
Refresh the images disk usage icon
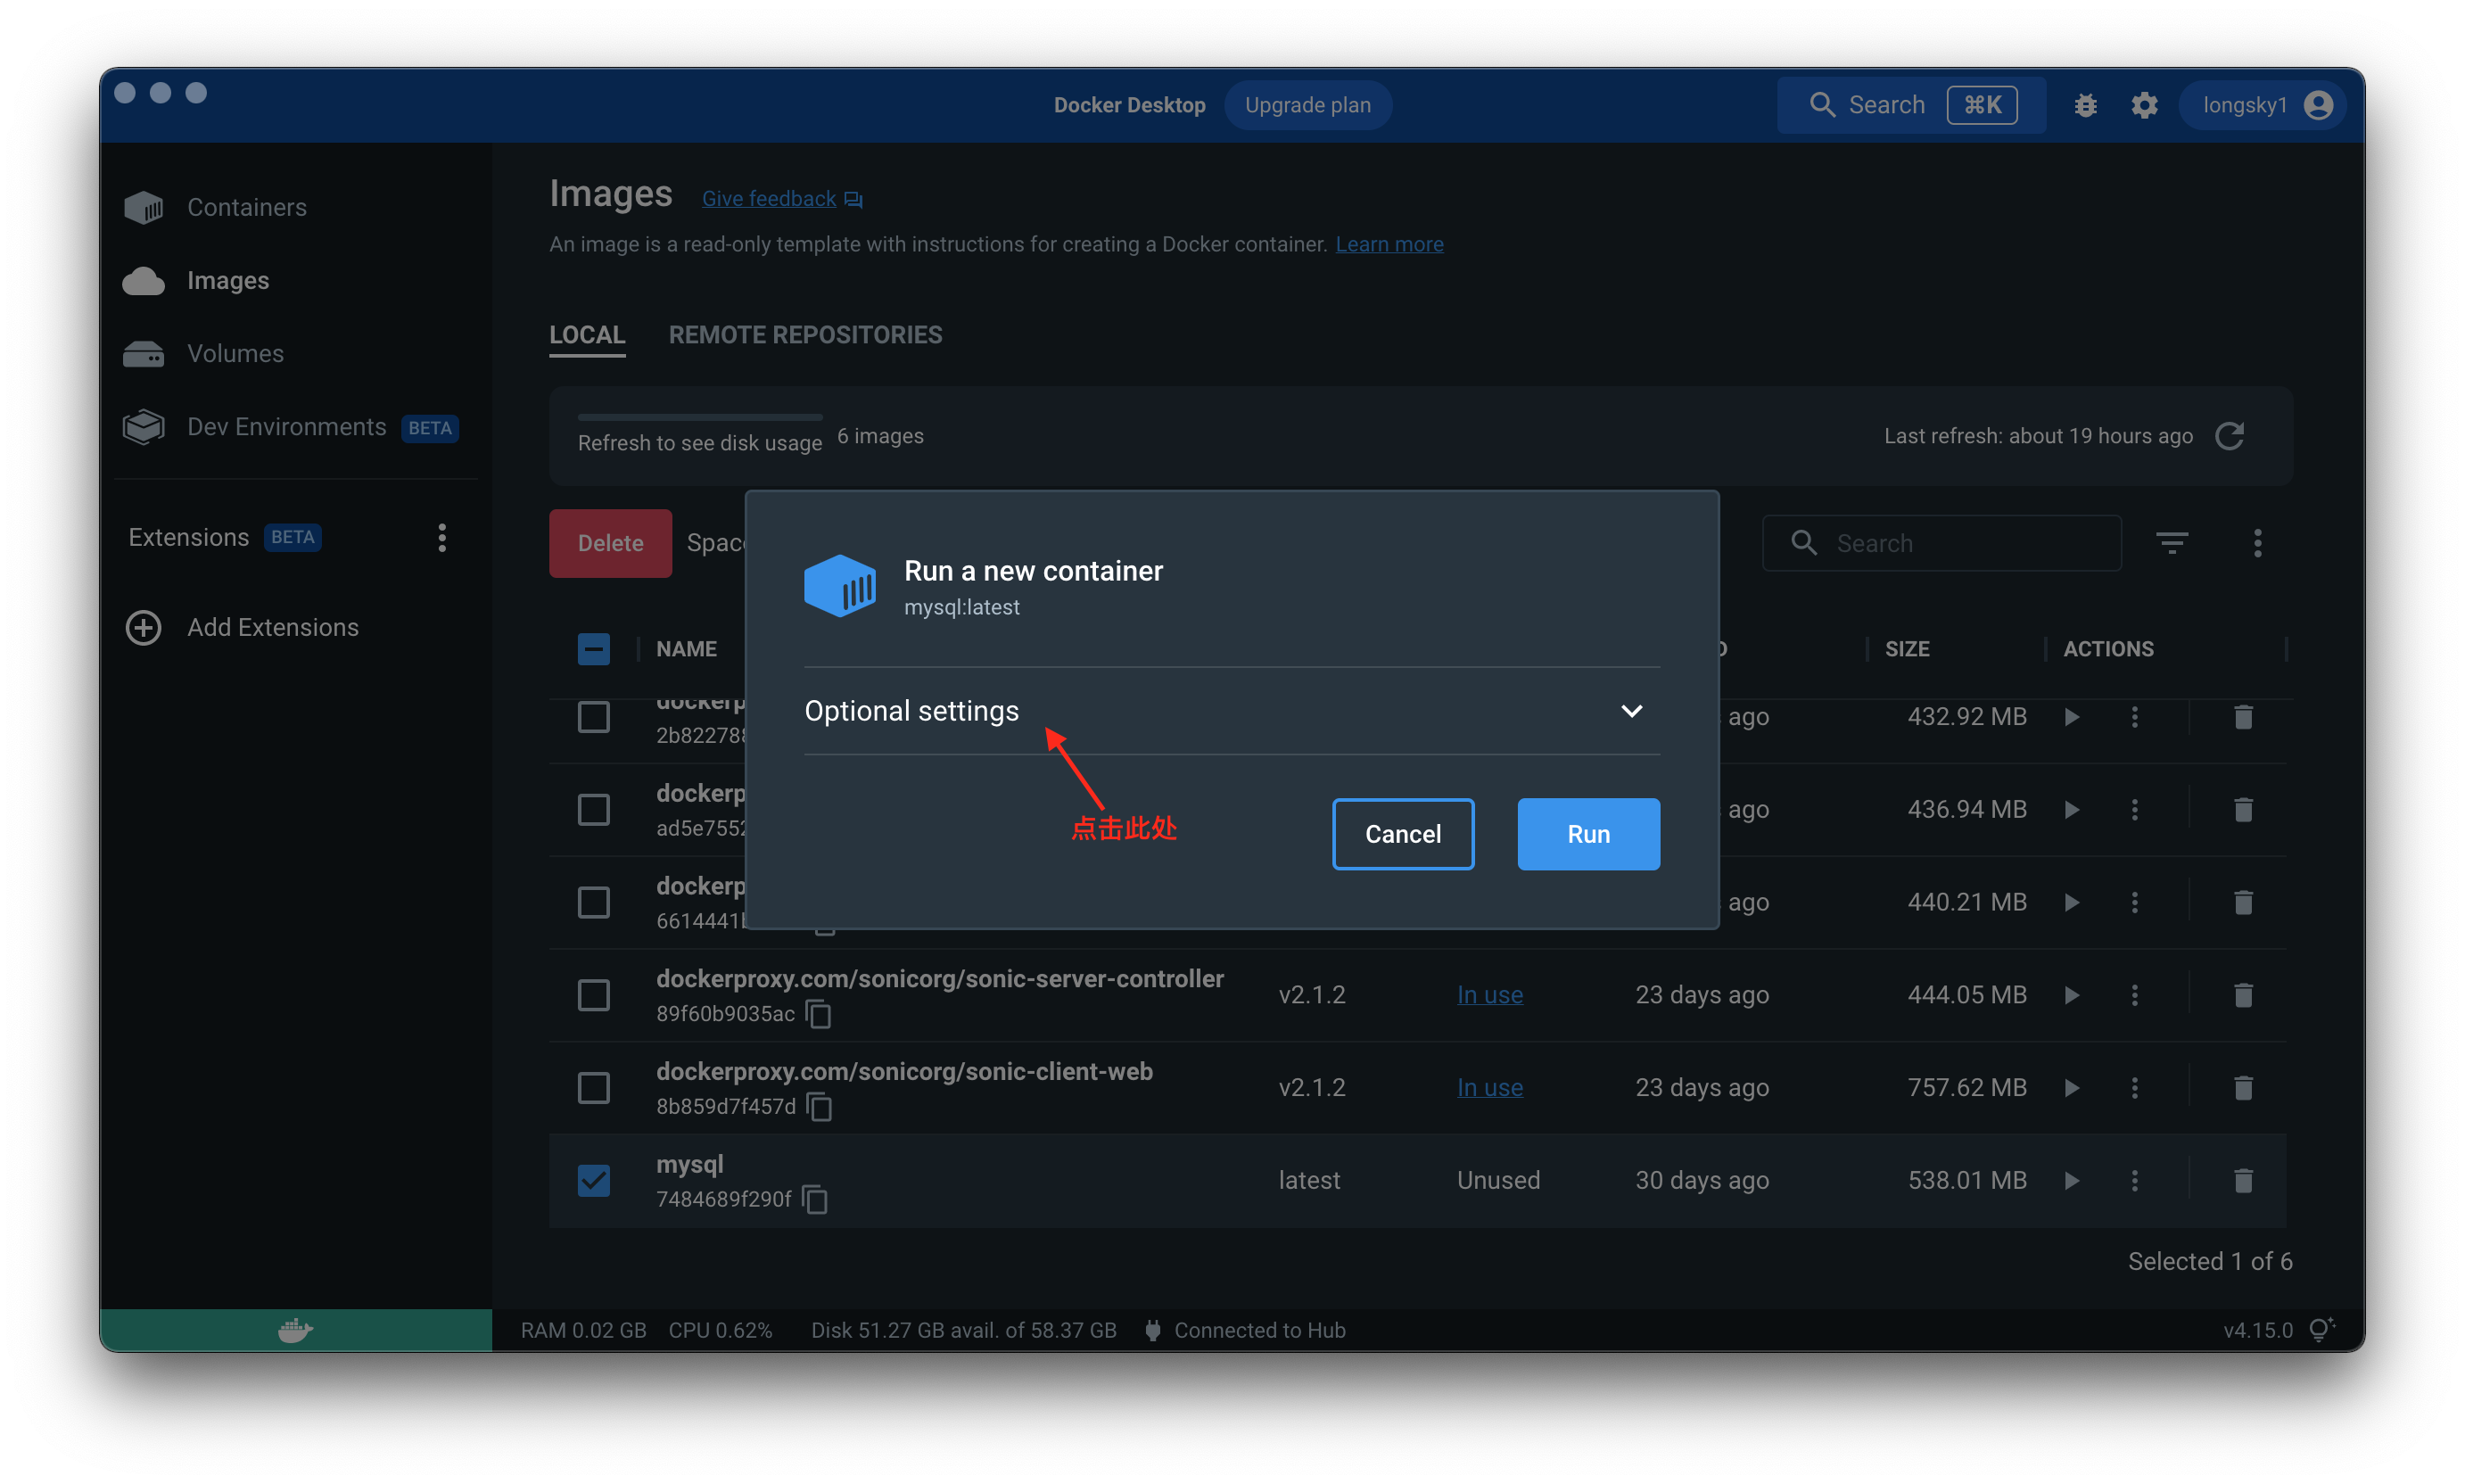click(x=2230, y=436)
